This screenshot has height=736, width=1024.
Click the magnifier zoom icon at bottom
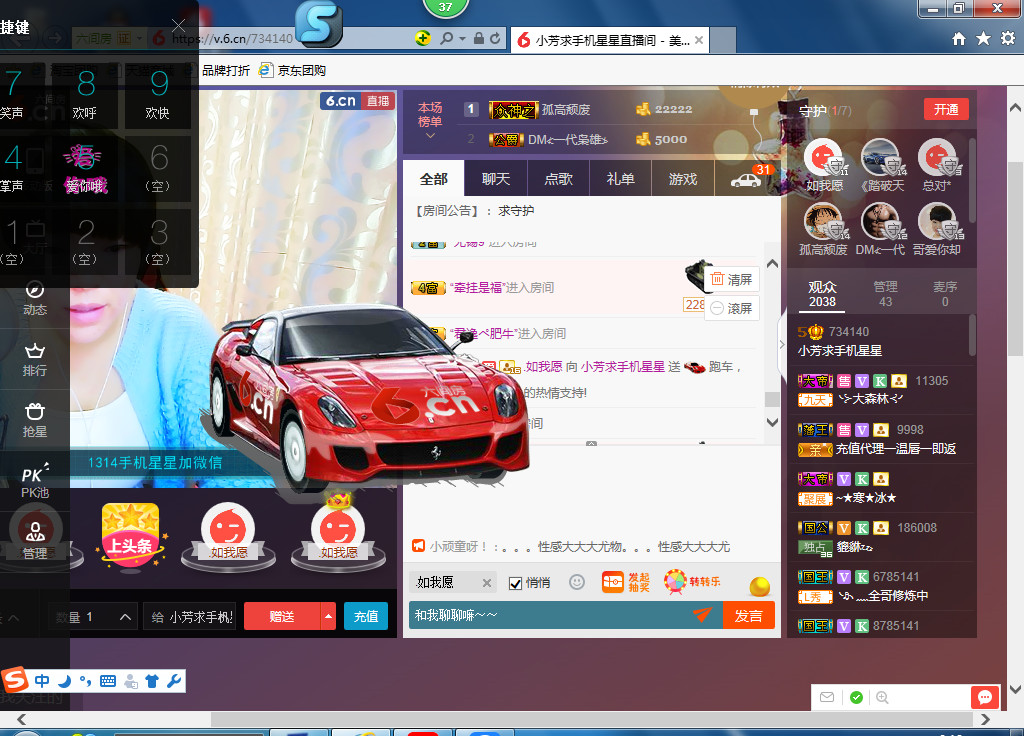[882, 697]
